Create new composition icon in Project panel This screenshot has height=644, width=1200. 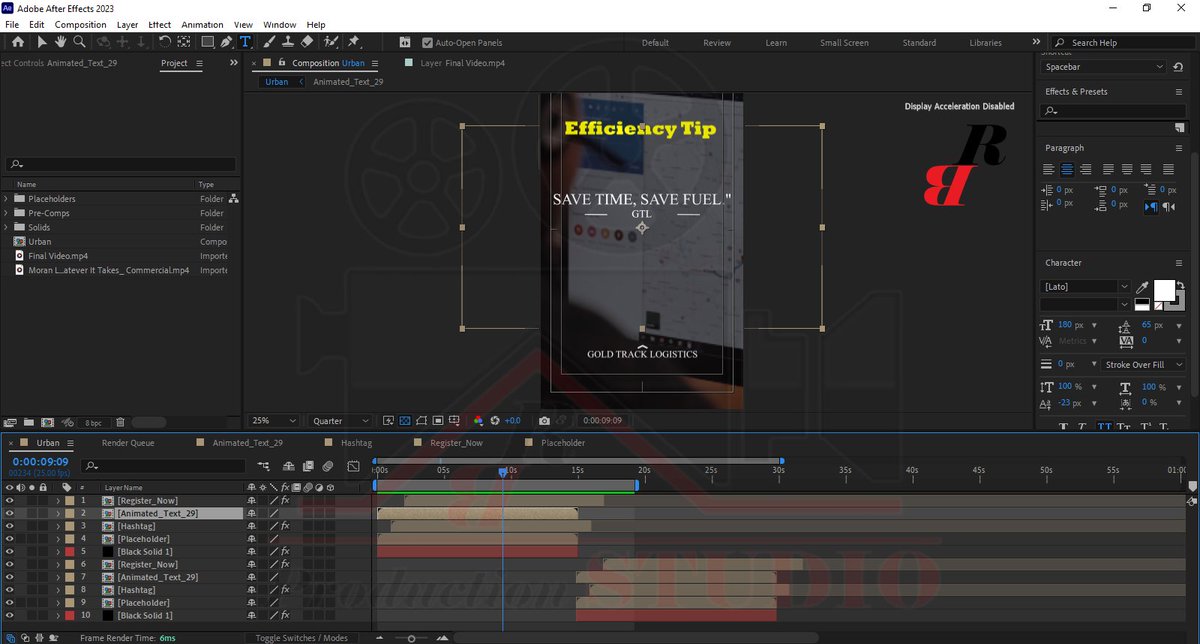pyautogui.click(x=48, y=423)
